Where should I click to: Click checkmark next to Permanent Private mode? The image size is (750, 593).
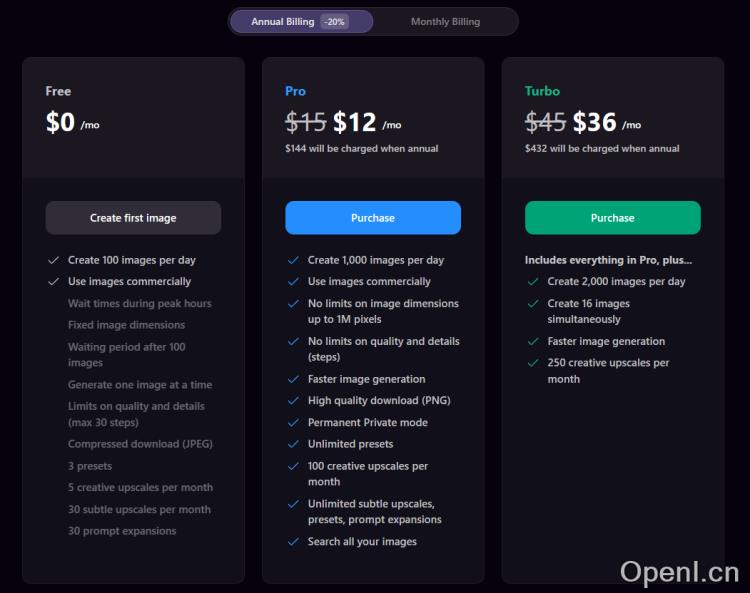(293, 423)
